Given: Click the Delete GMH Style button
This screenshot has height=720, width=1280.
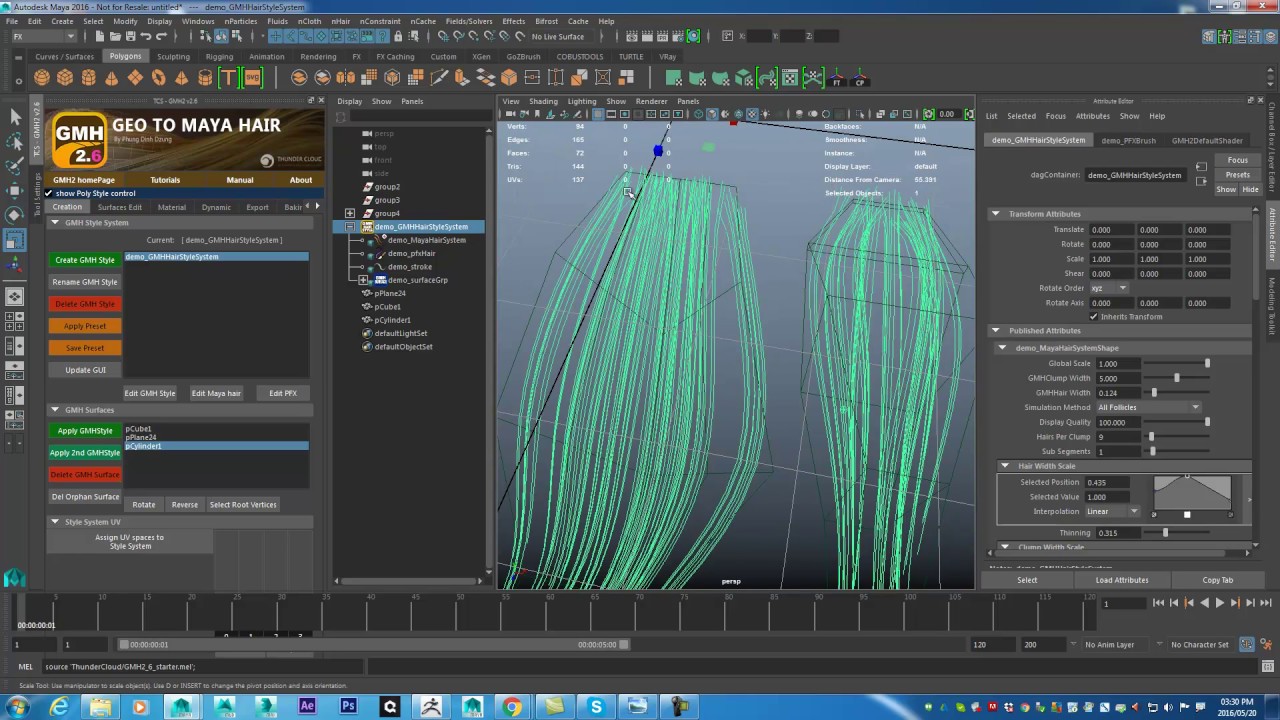Looking at the screenshot, I should click(x=85, y=304).
